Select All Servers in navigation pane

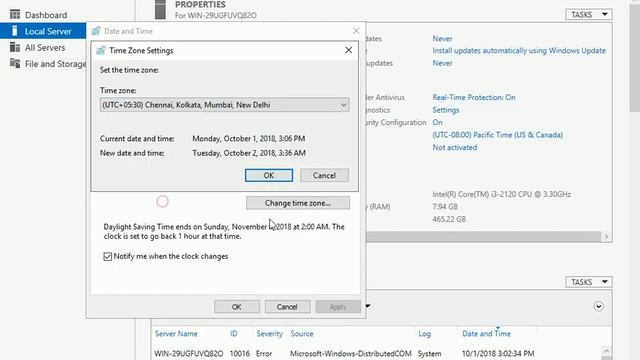click(45, 48)
